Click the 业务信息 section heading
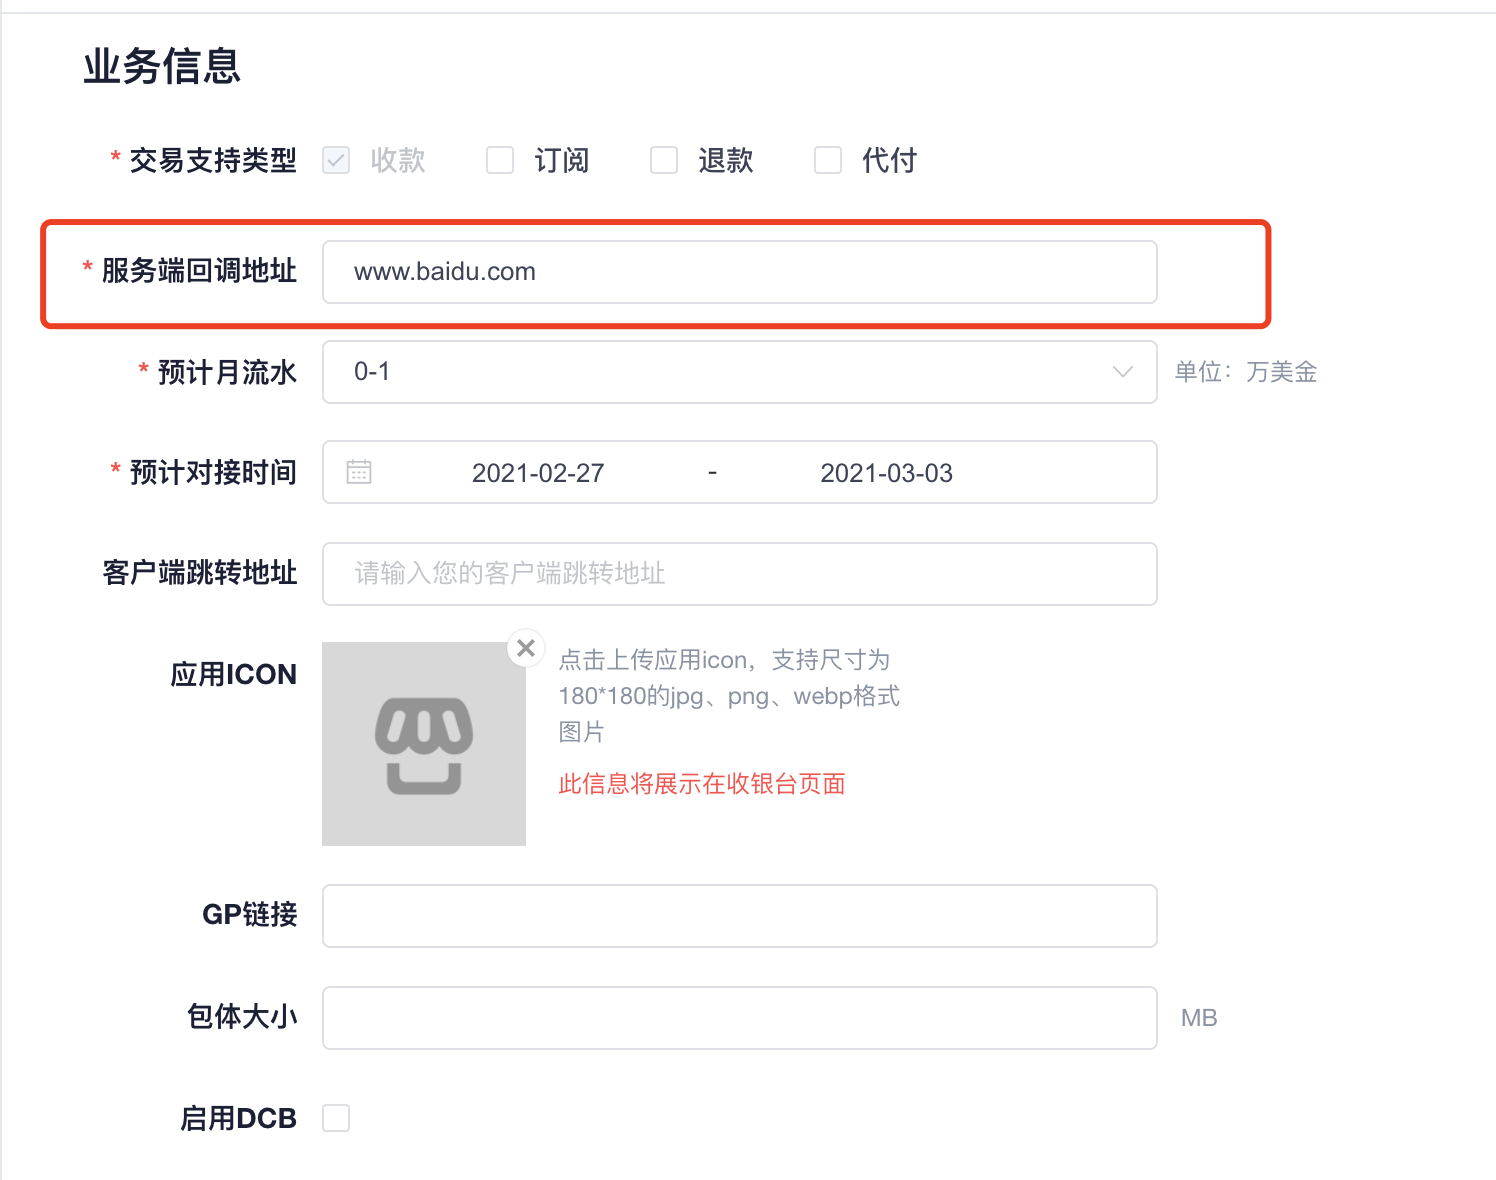The image size is (1496, 1180). tap(162, 66)
